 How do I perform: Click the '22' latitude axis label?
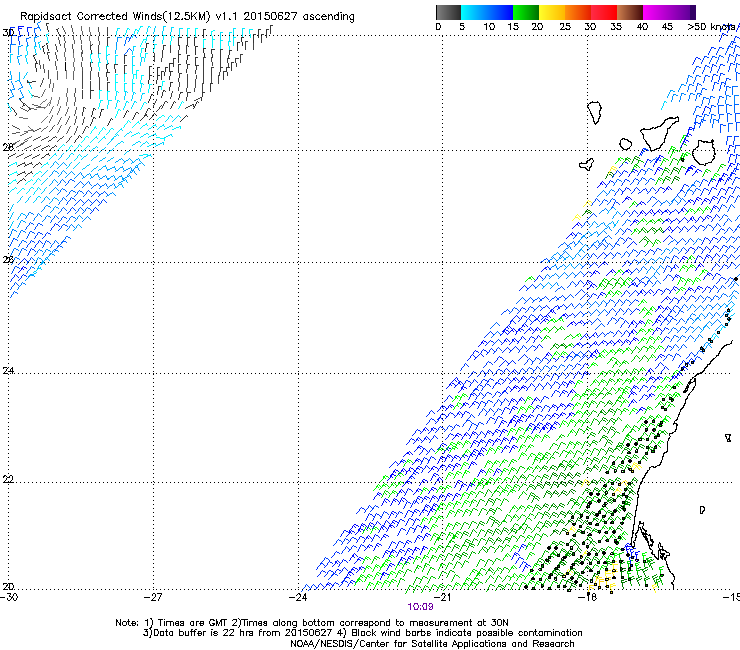pos(8,479)
